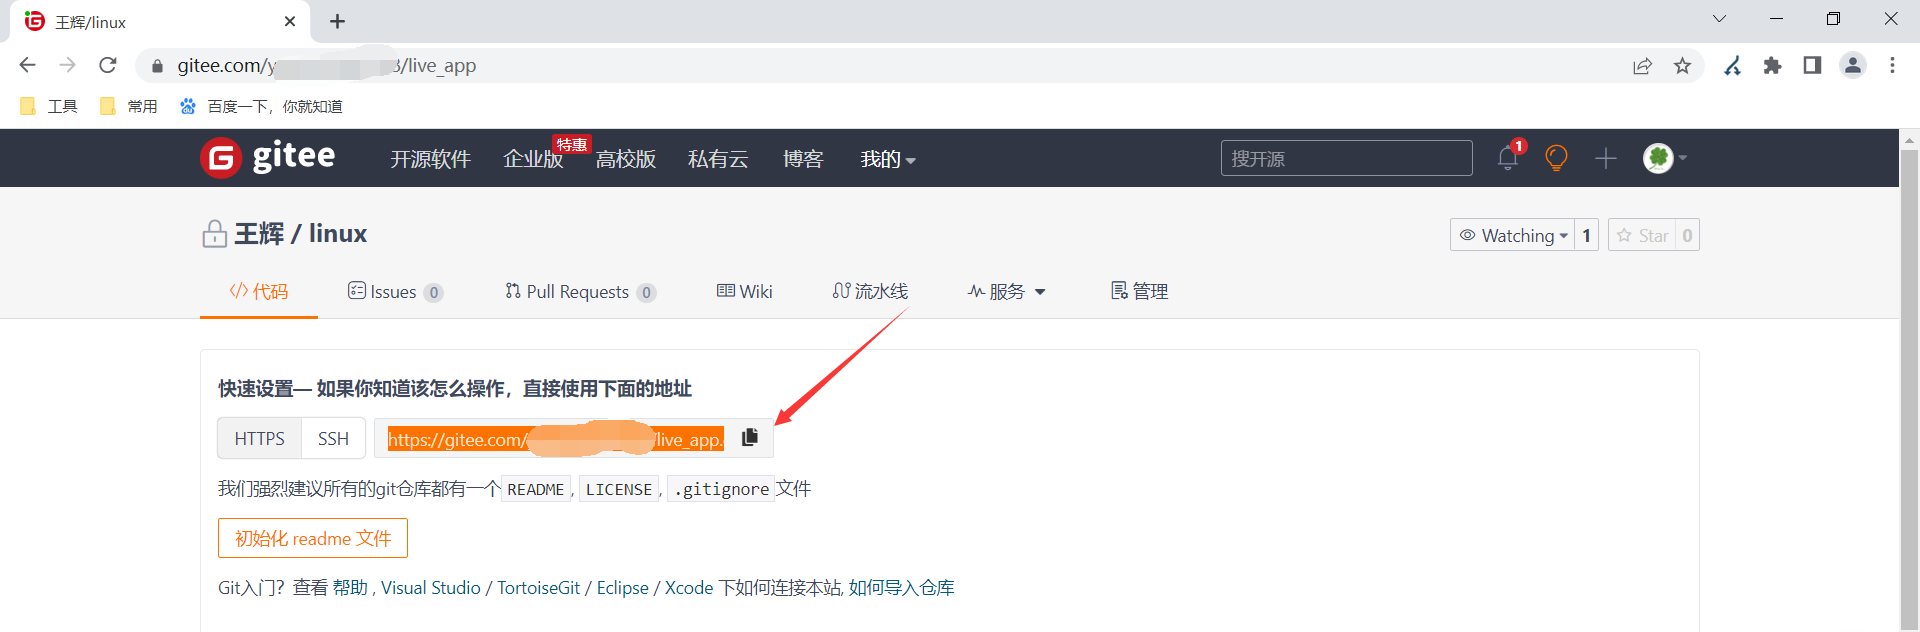Image resolution: width=1920 pixels, height=632 pixels.
Task: Copy the repository URL with clipboard icon
Action: pos(750,438)
